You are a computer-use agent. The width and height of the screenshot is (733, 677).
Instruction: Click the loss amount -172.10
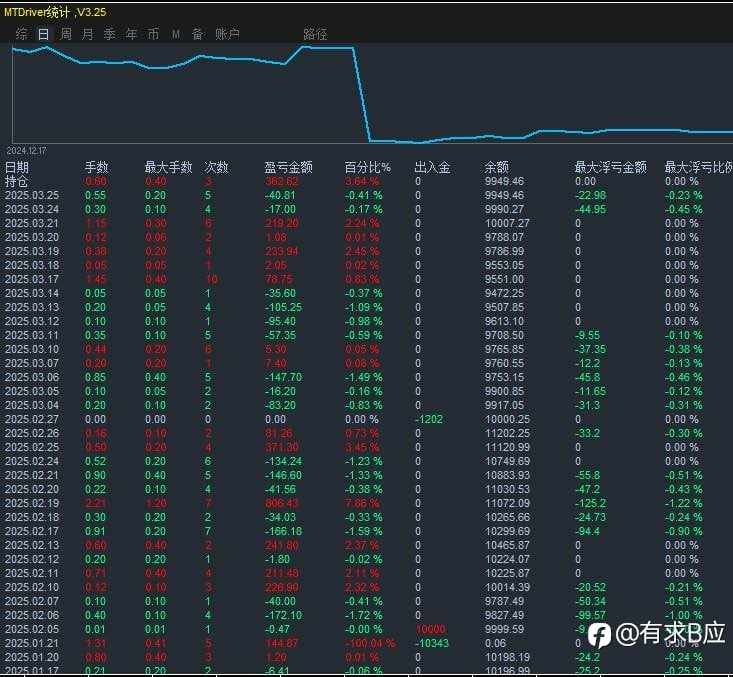click(x=284, y=615)
